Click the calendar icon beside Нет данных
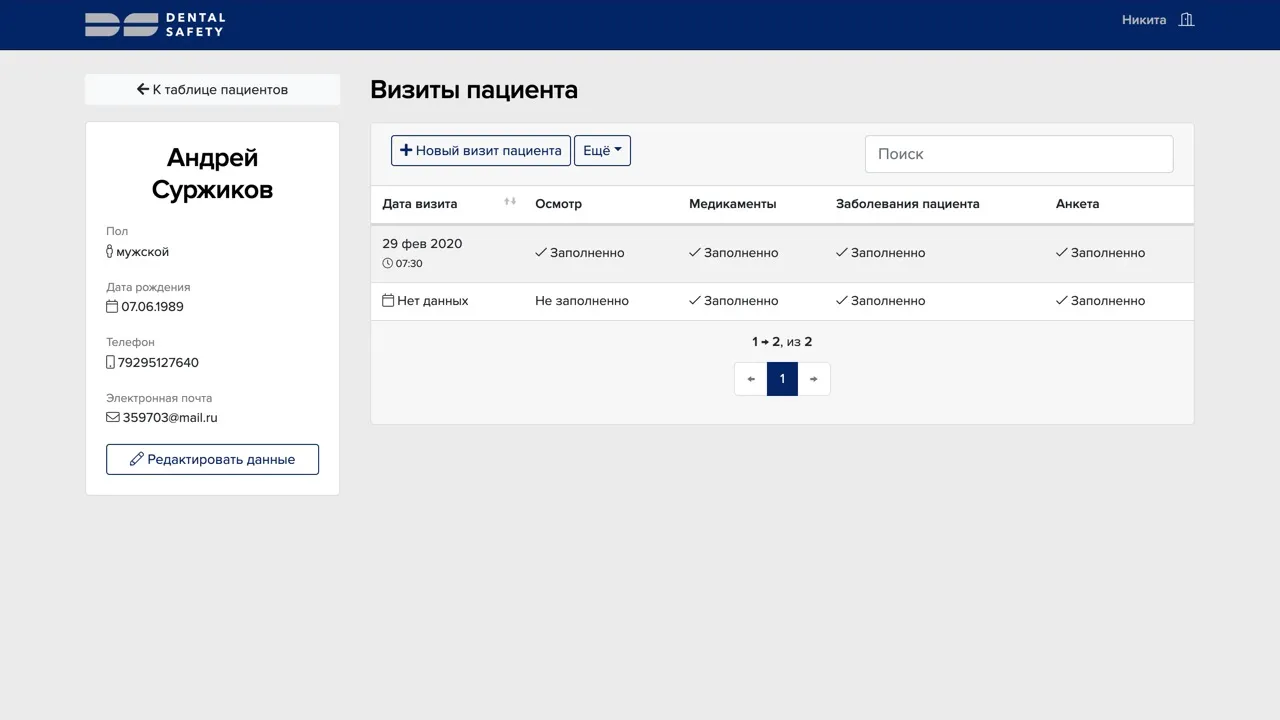 pos(389,300)
